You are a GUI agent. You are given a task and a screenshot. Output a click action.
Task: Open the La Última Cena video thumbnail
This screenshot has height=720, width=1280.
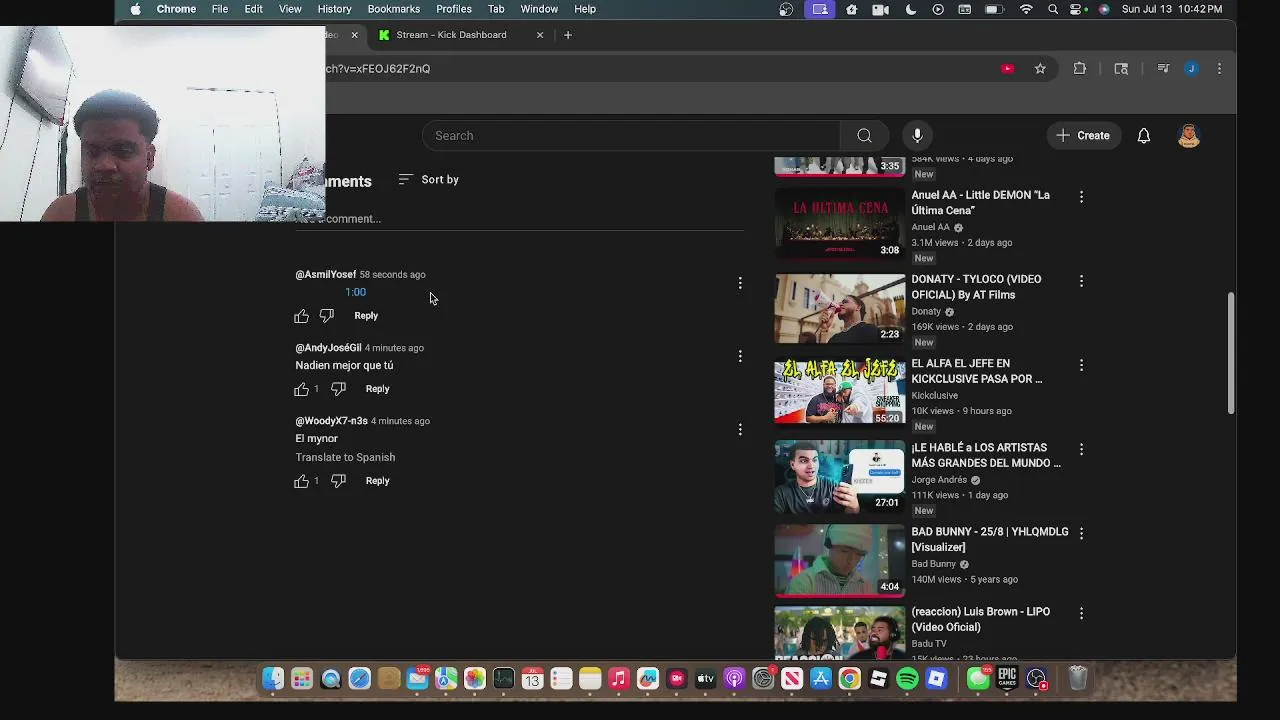click(840, 222)
